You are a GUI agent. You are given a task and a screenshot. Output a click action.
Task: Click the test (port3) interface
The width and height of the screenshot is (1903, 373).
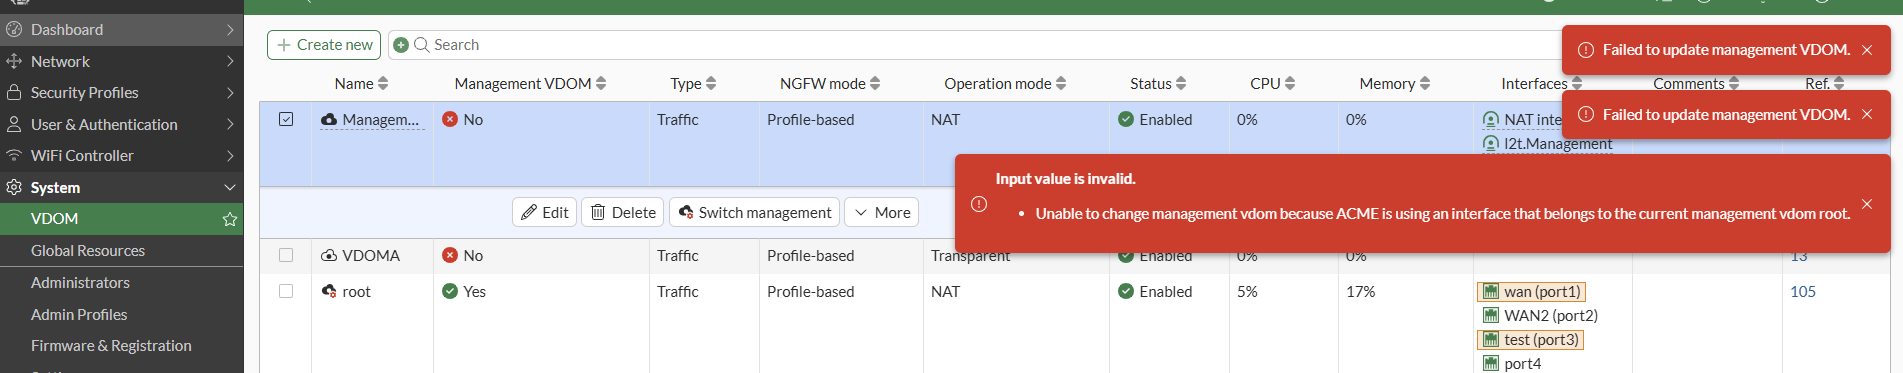click(x=1531, y=339)
